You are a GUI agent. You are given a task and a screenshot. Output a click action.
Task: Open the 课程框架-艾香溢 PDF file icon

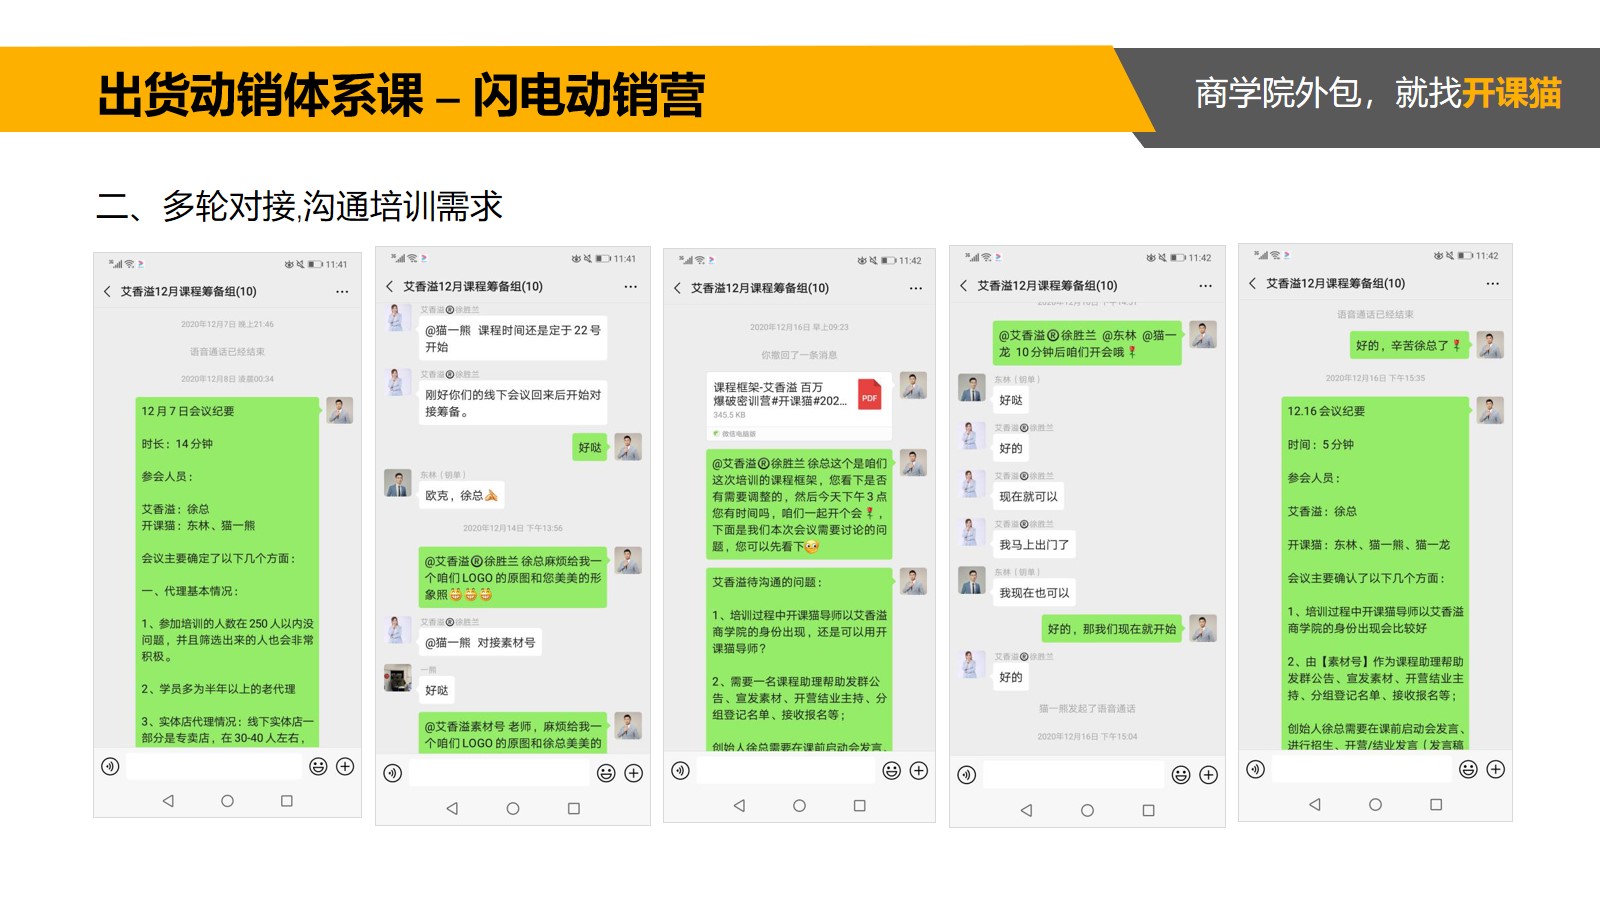tap(869, 396)
